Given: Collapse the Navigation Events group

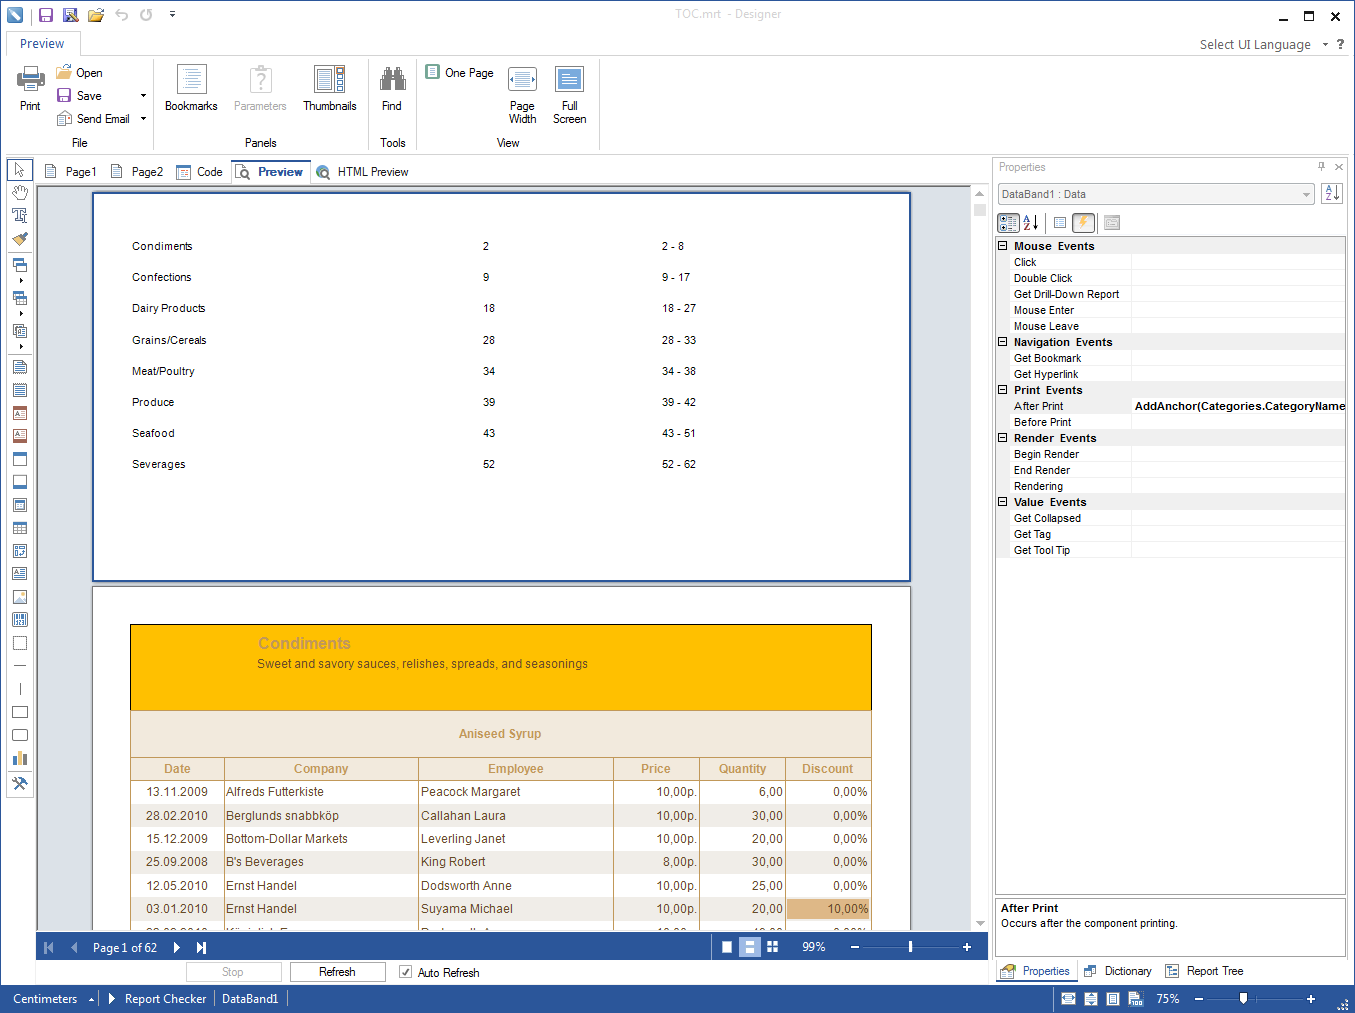Looking at the screenshot, I should pyautogui.click(x=1003, y=342).
